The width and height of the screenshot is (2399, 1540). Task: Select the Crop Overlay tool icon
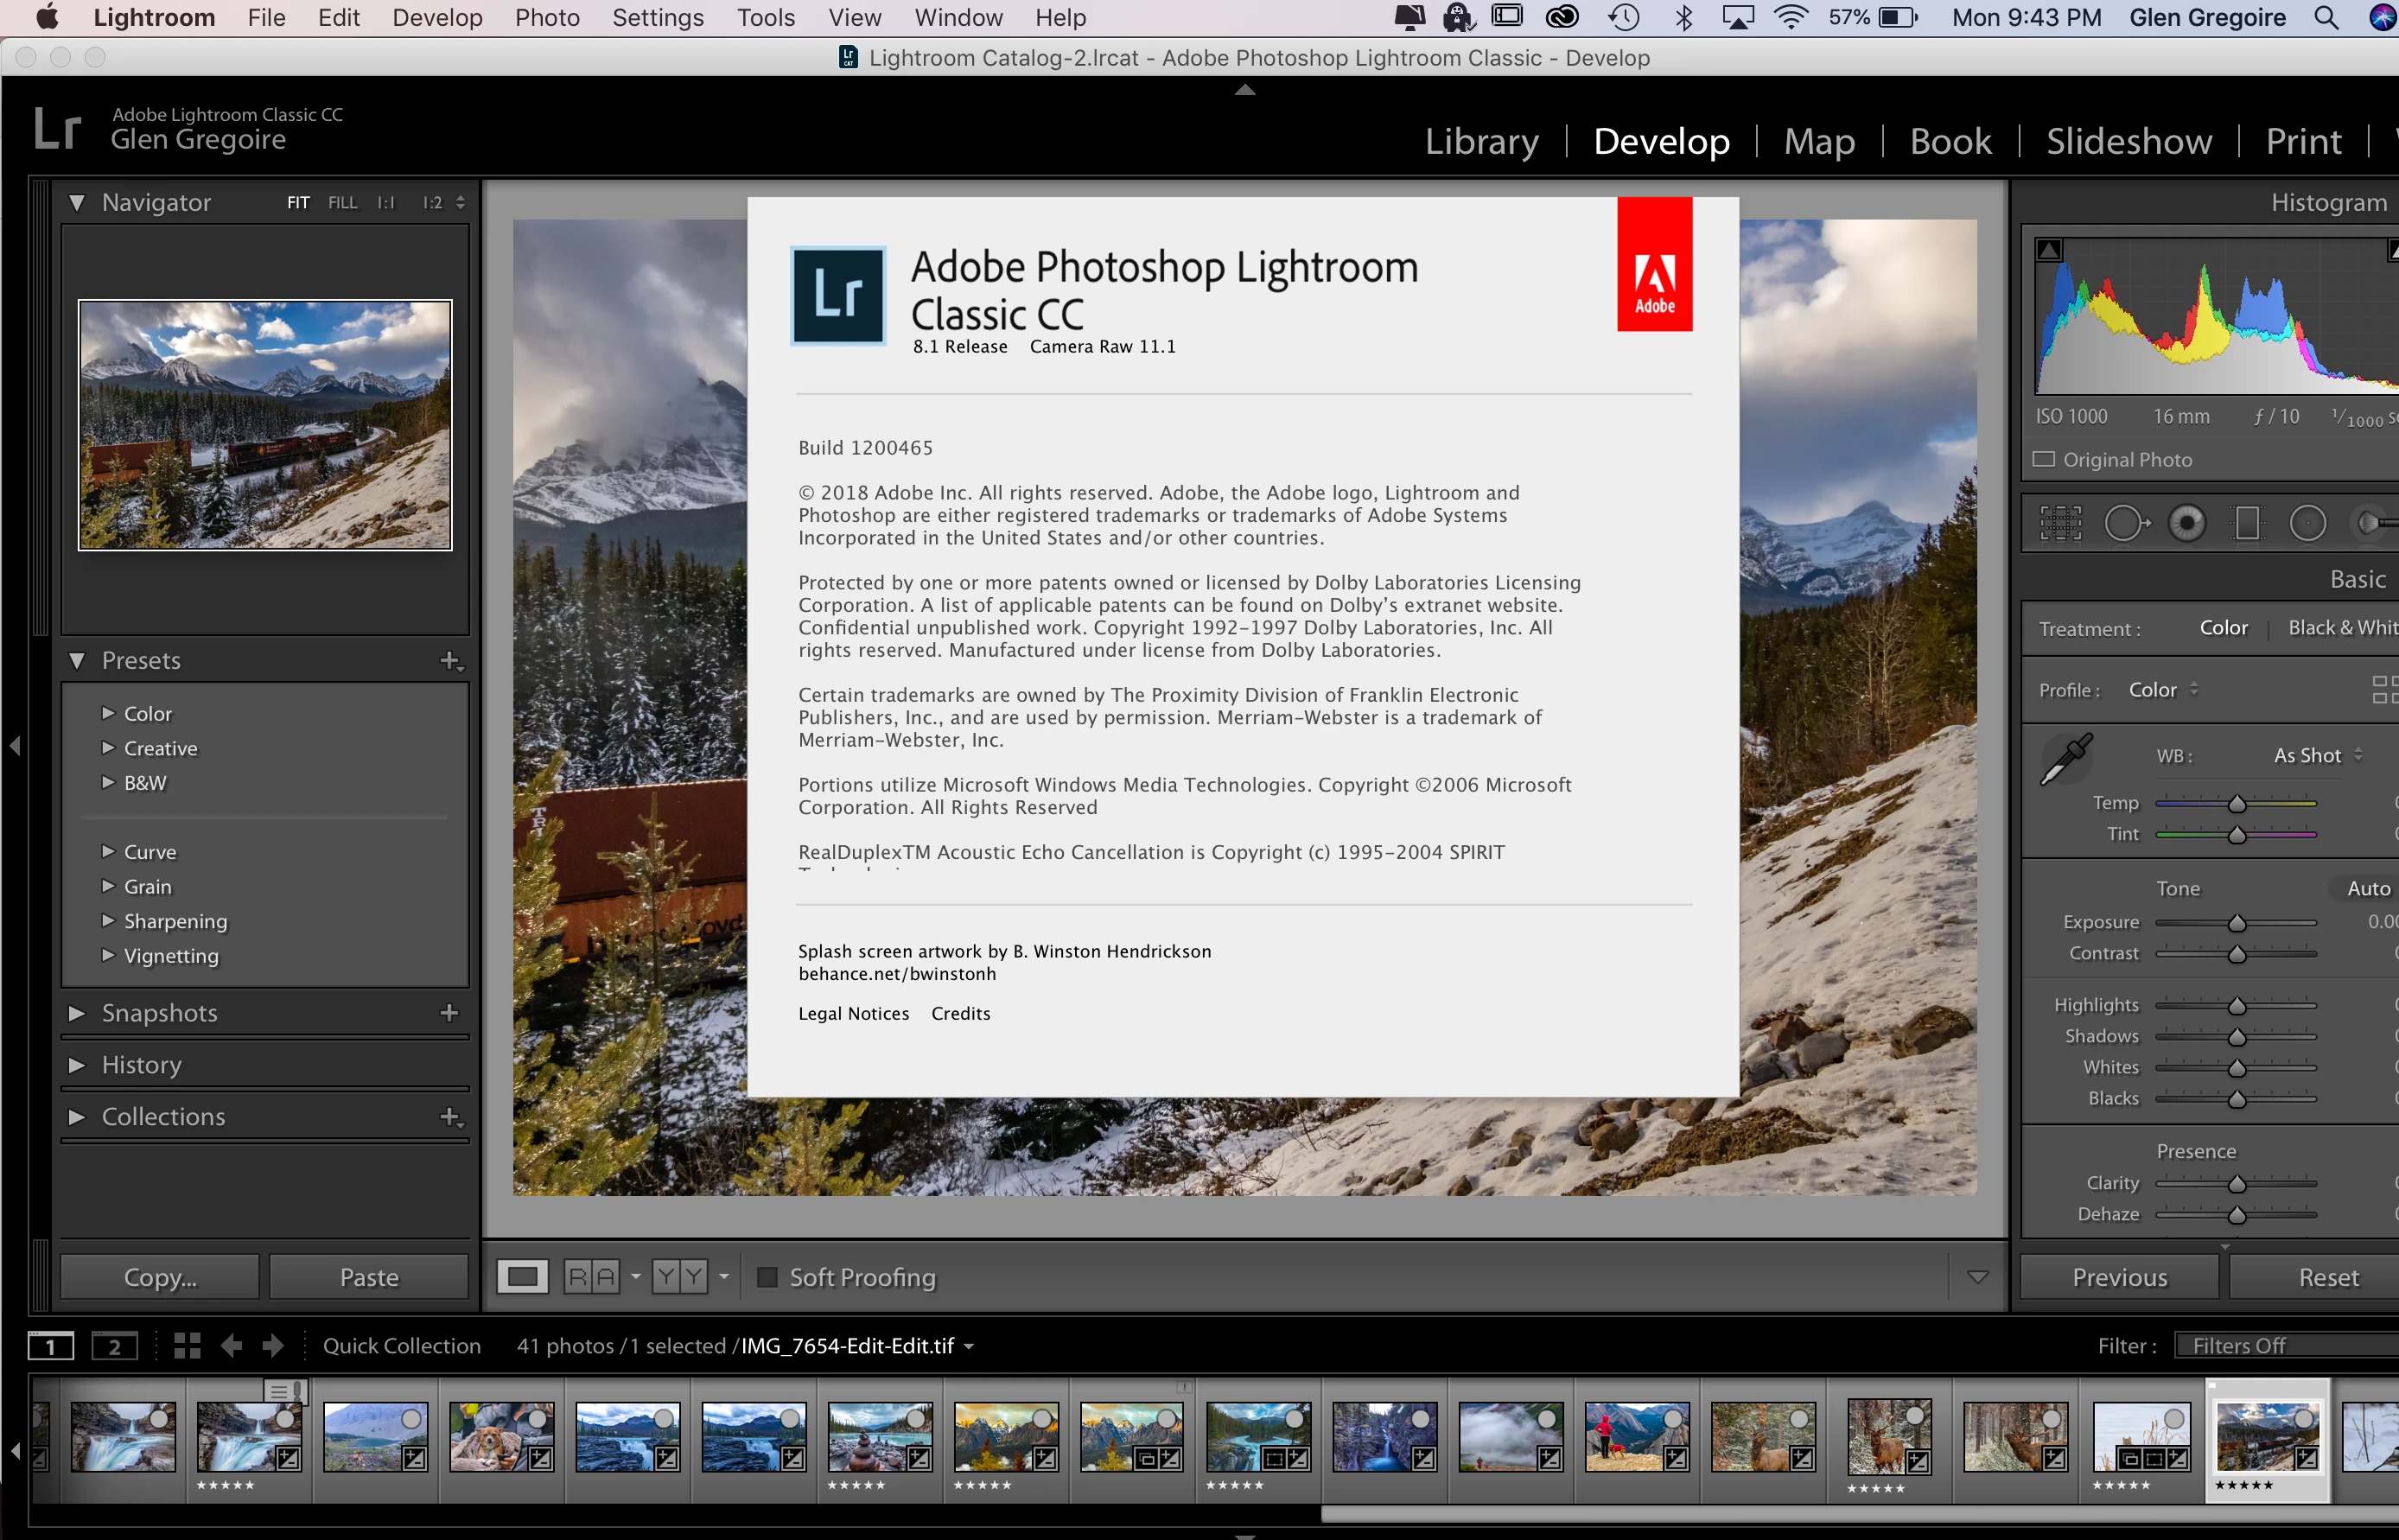coord(2060,523)
